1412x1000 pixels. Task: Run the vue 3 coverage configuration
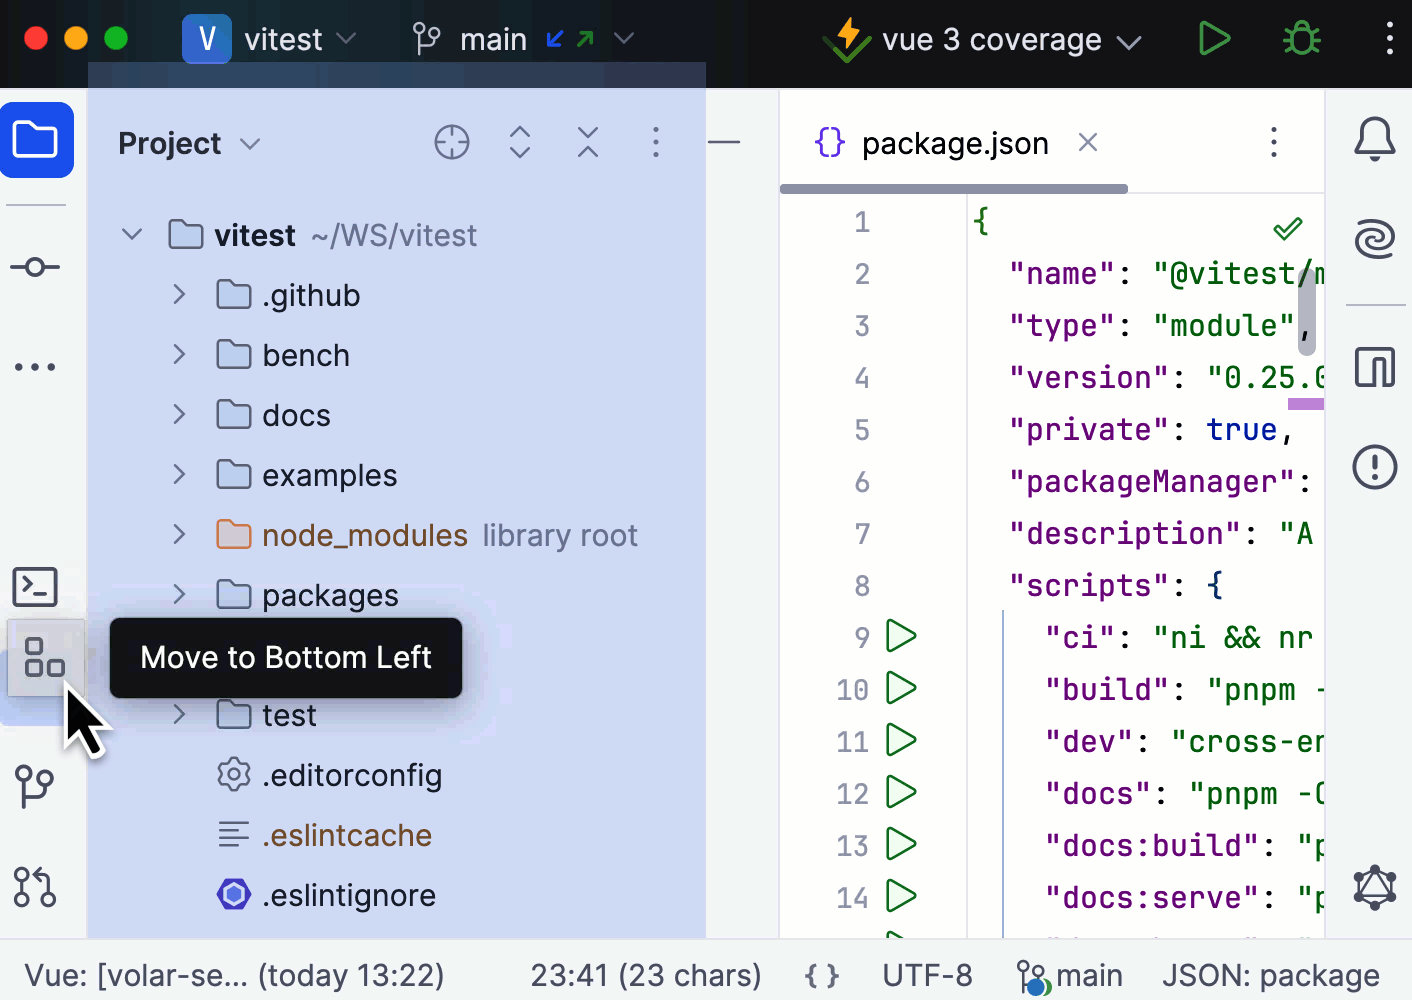coord(1214,39)
